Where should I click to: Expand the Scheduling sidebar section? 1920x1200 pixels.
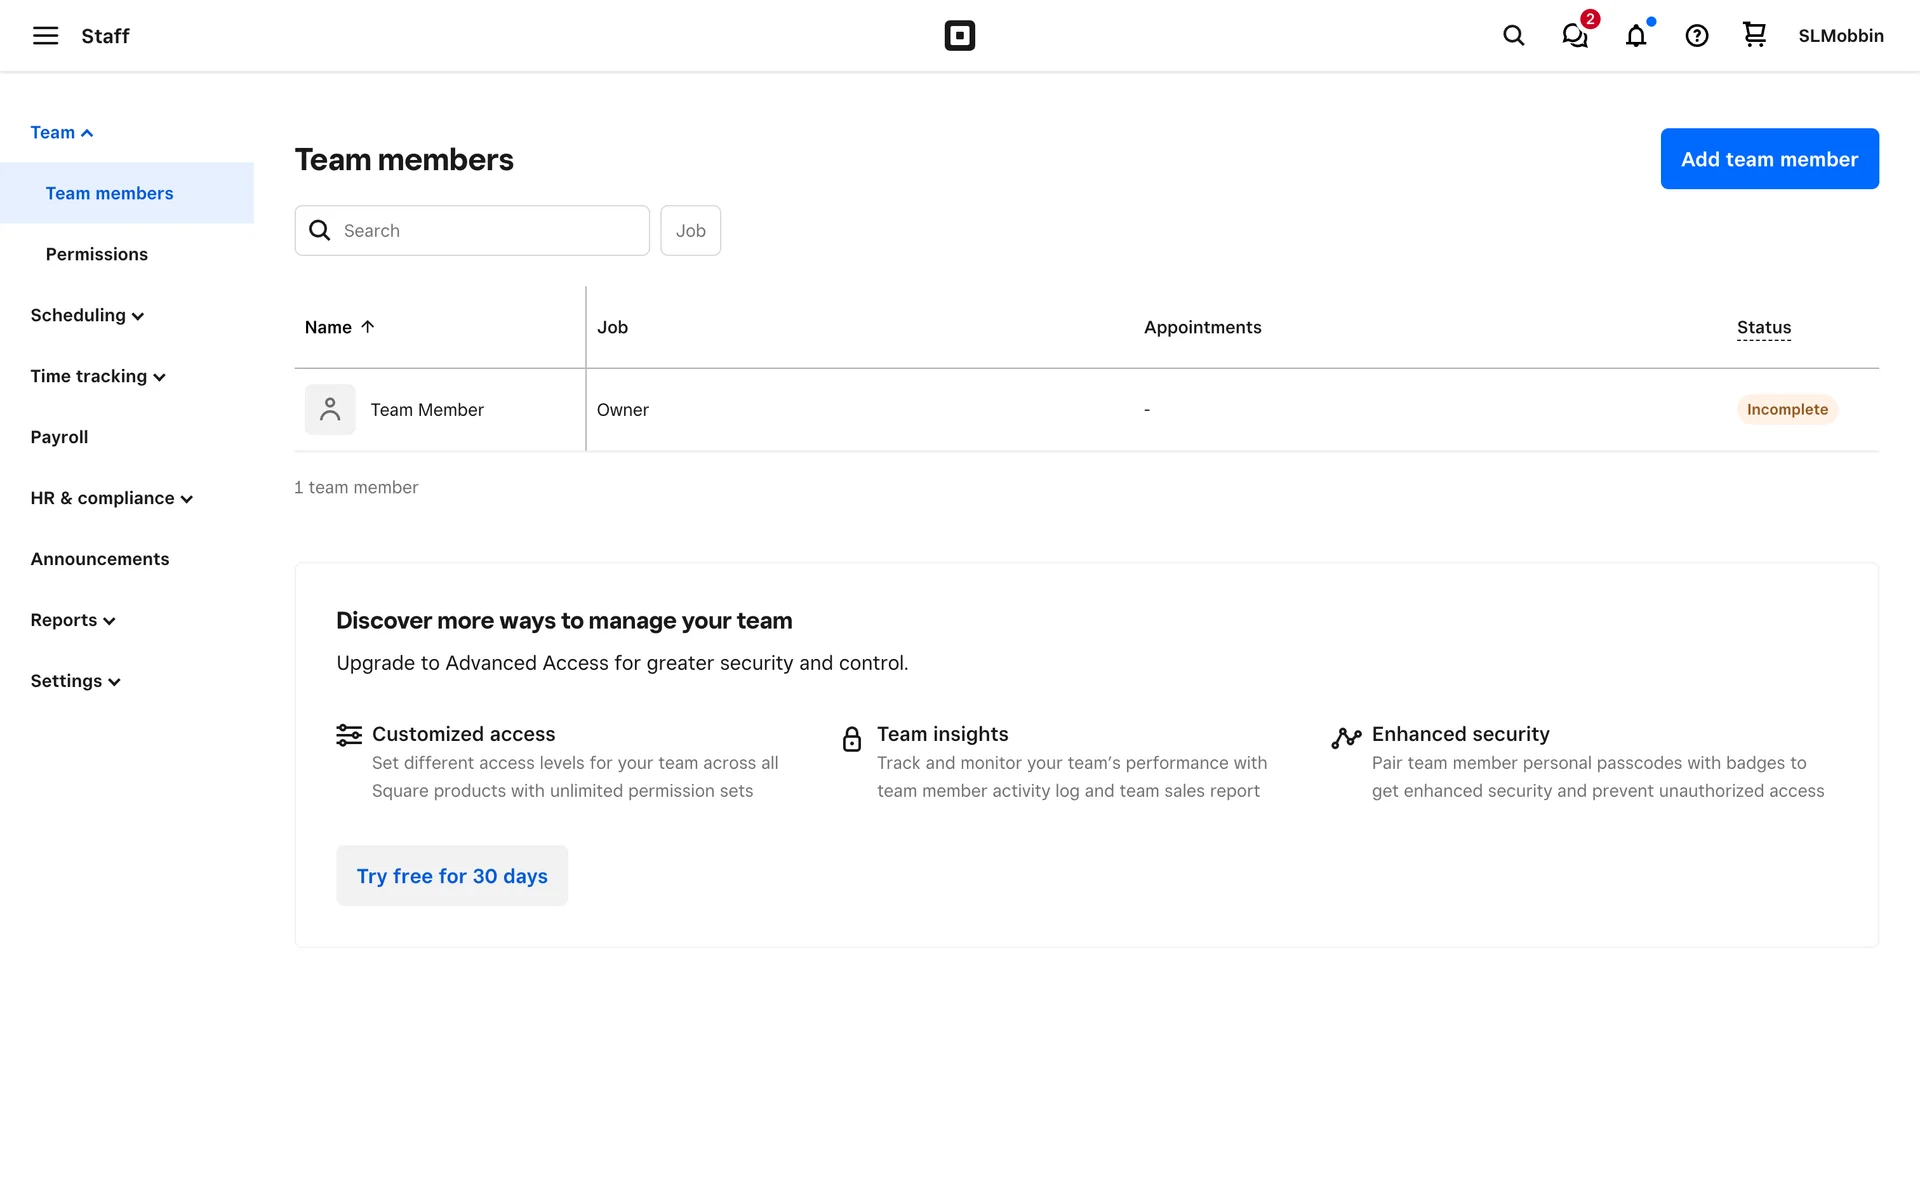click(87, 316)
